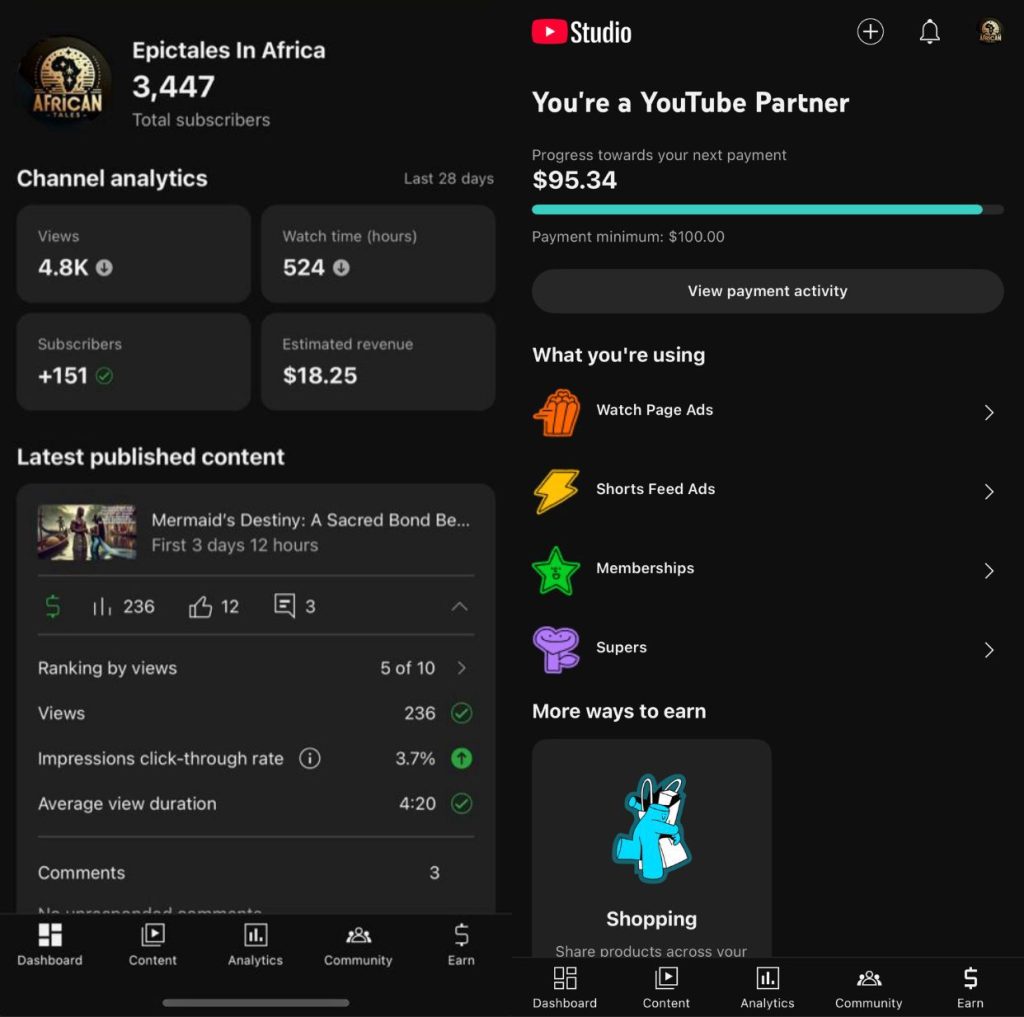Click the green up-arrow beside 3.7% click-through rate

point(462,758)
